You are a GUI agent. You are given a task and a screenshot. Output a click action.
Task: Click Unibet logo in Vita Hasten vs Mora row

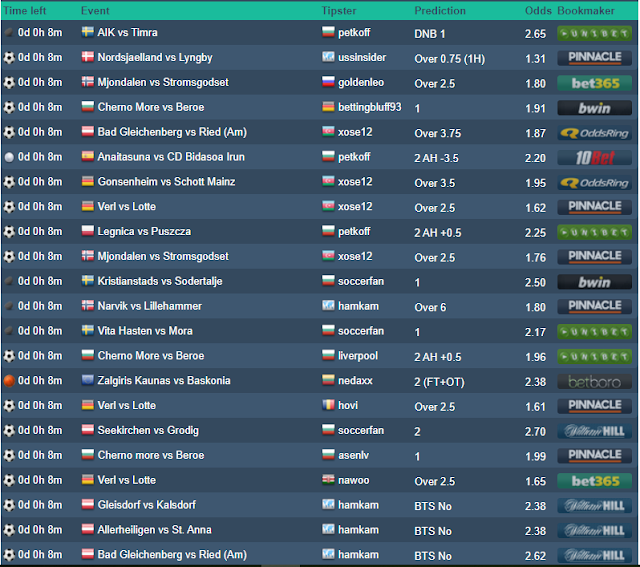pos(594,332)
